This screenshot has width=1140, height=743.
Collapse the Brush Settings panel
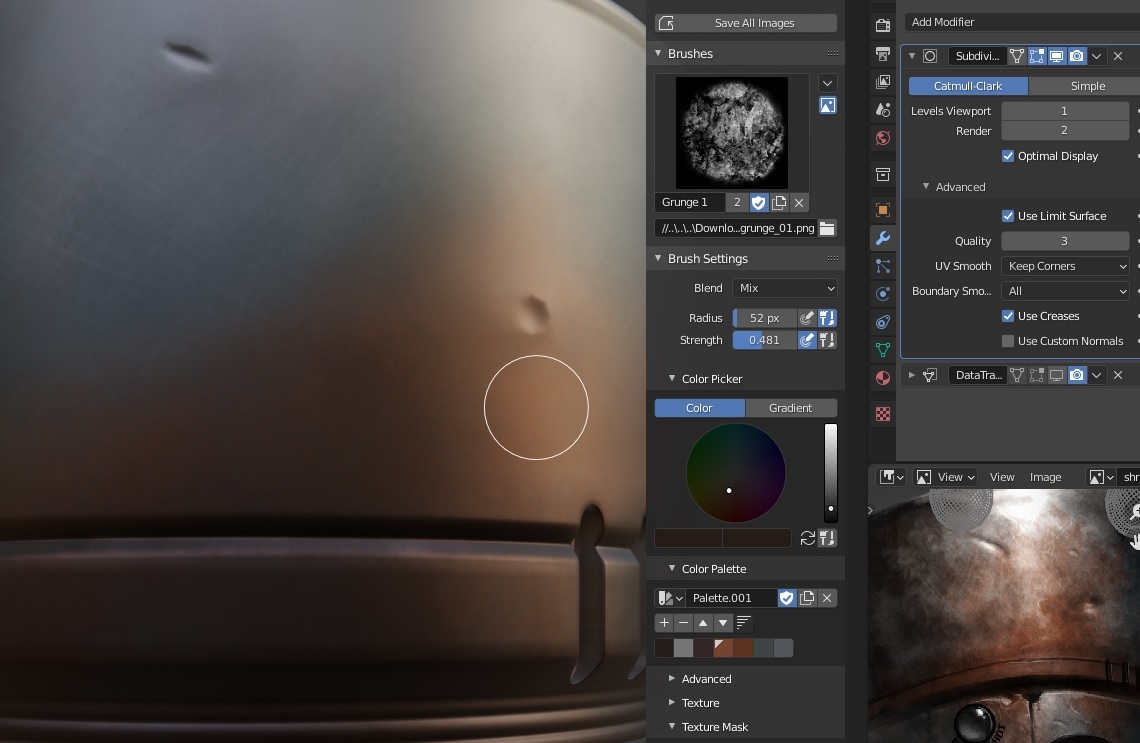click(x=658, y=258)
